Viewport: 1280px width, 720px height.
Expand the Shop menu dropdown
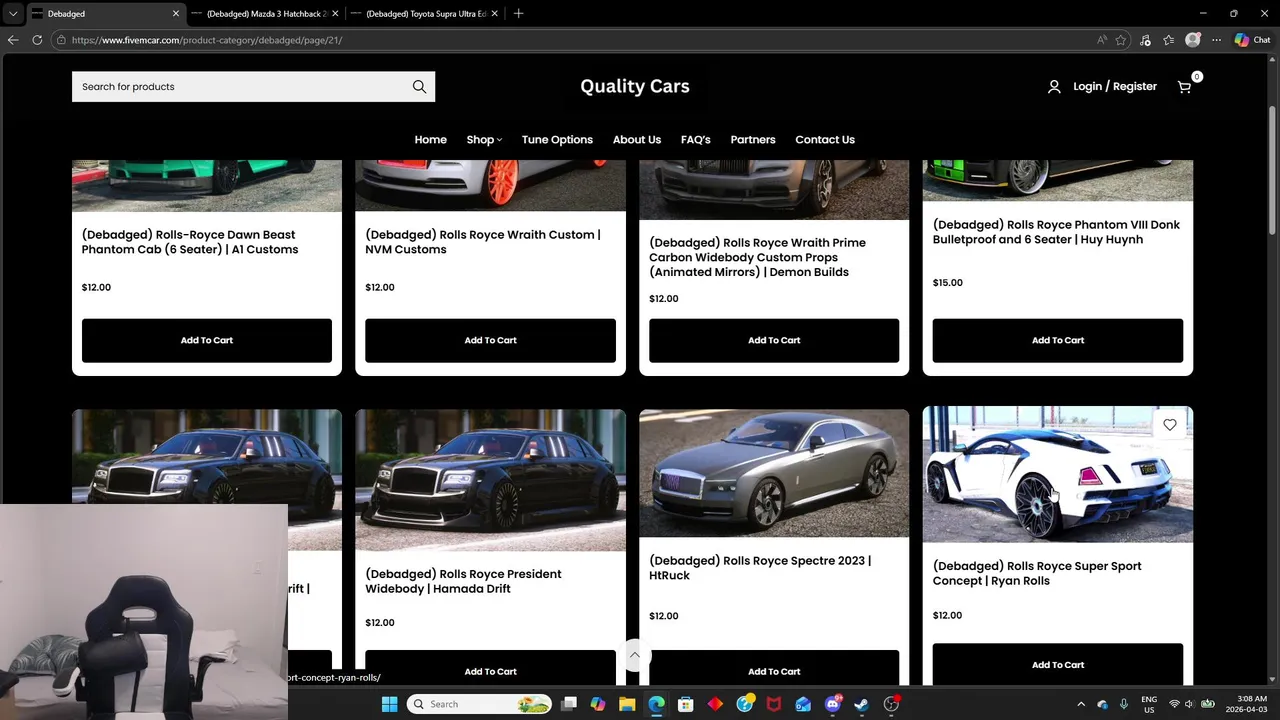point(484,140)
